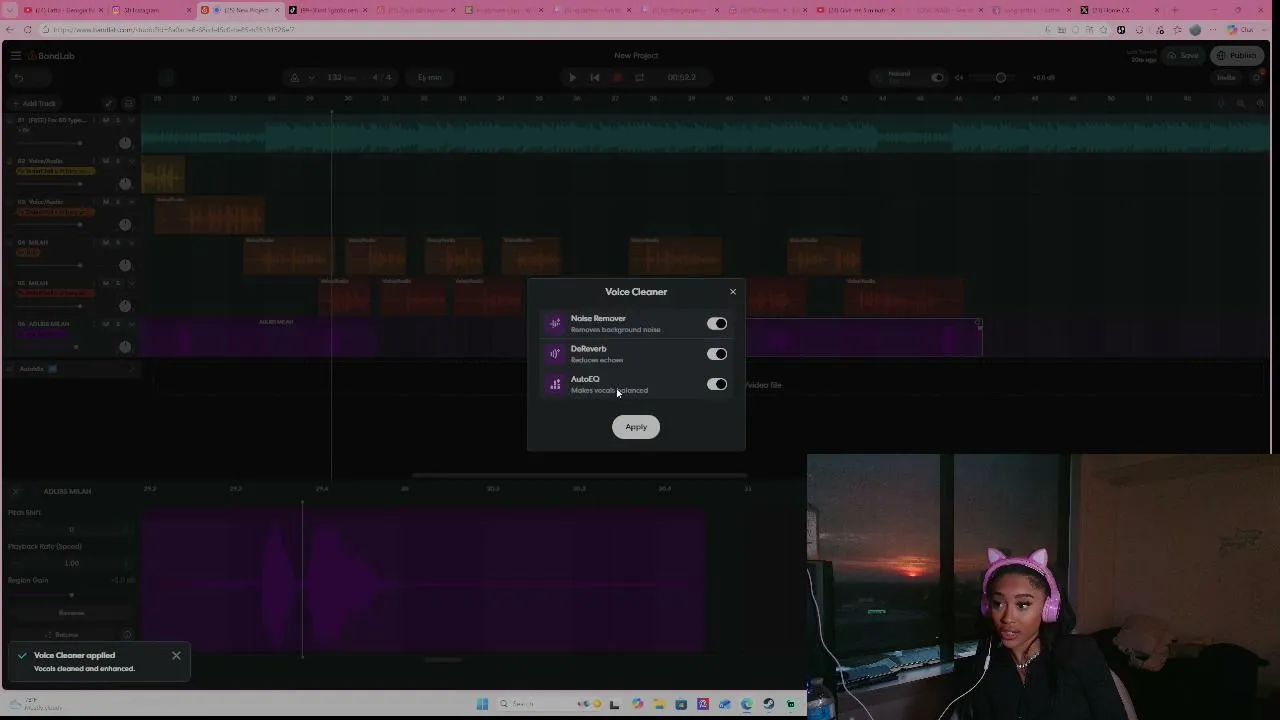Image resolution: width=1280 pixels, height=720 pixels.
Task: Click the AutoEQ bars icon
Action: [555, 384]
